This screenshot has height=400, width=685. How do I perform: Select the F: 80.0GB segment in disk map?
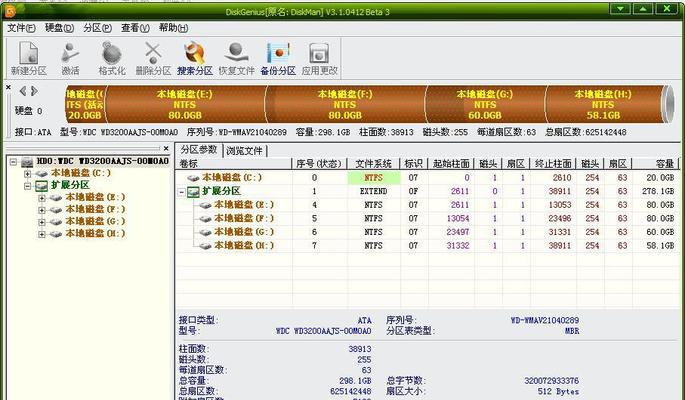coord(345,104)
